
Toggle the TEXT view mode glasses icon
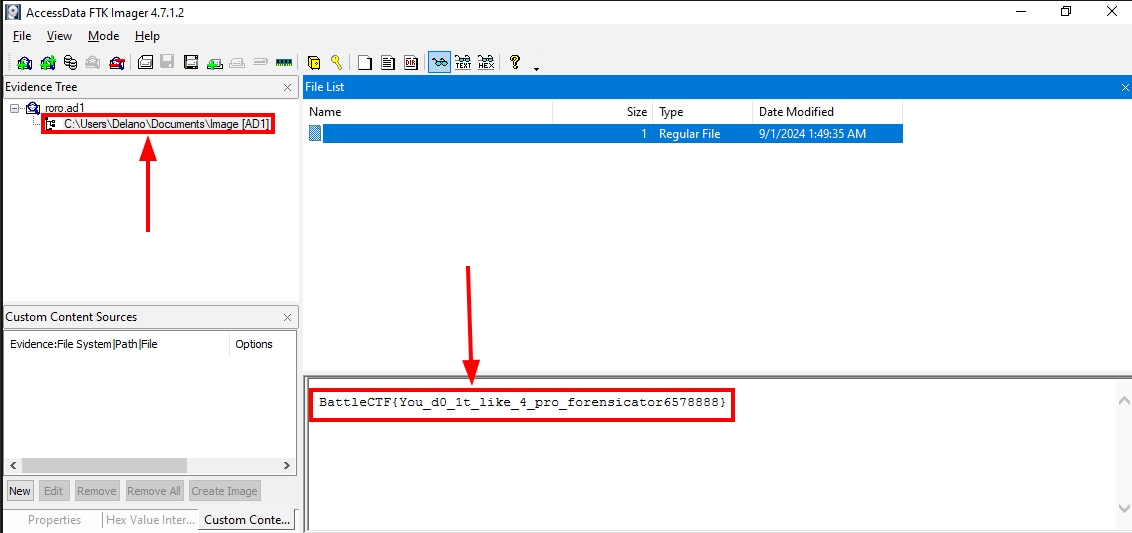463,63
